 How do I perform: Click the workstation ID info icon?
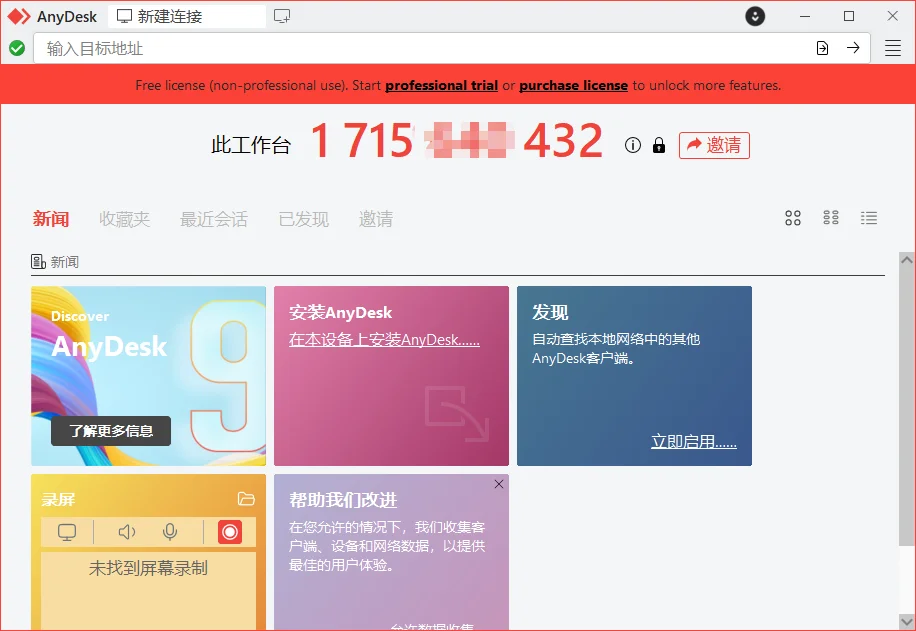click(633, 145)
